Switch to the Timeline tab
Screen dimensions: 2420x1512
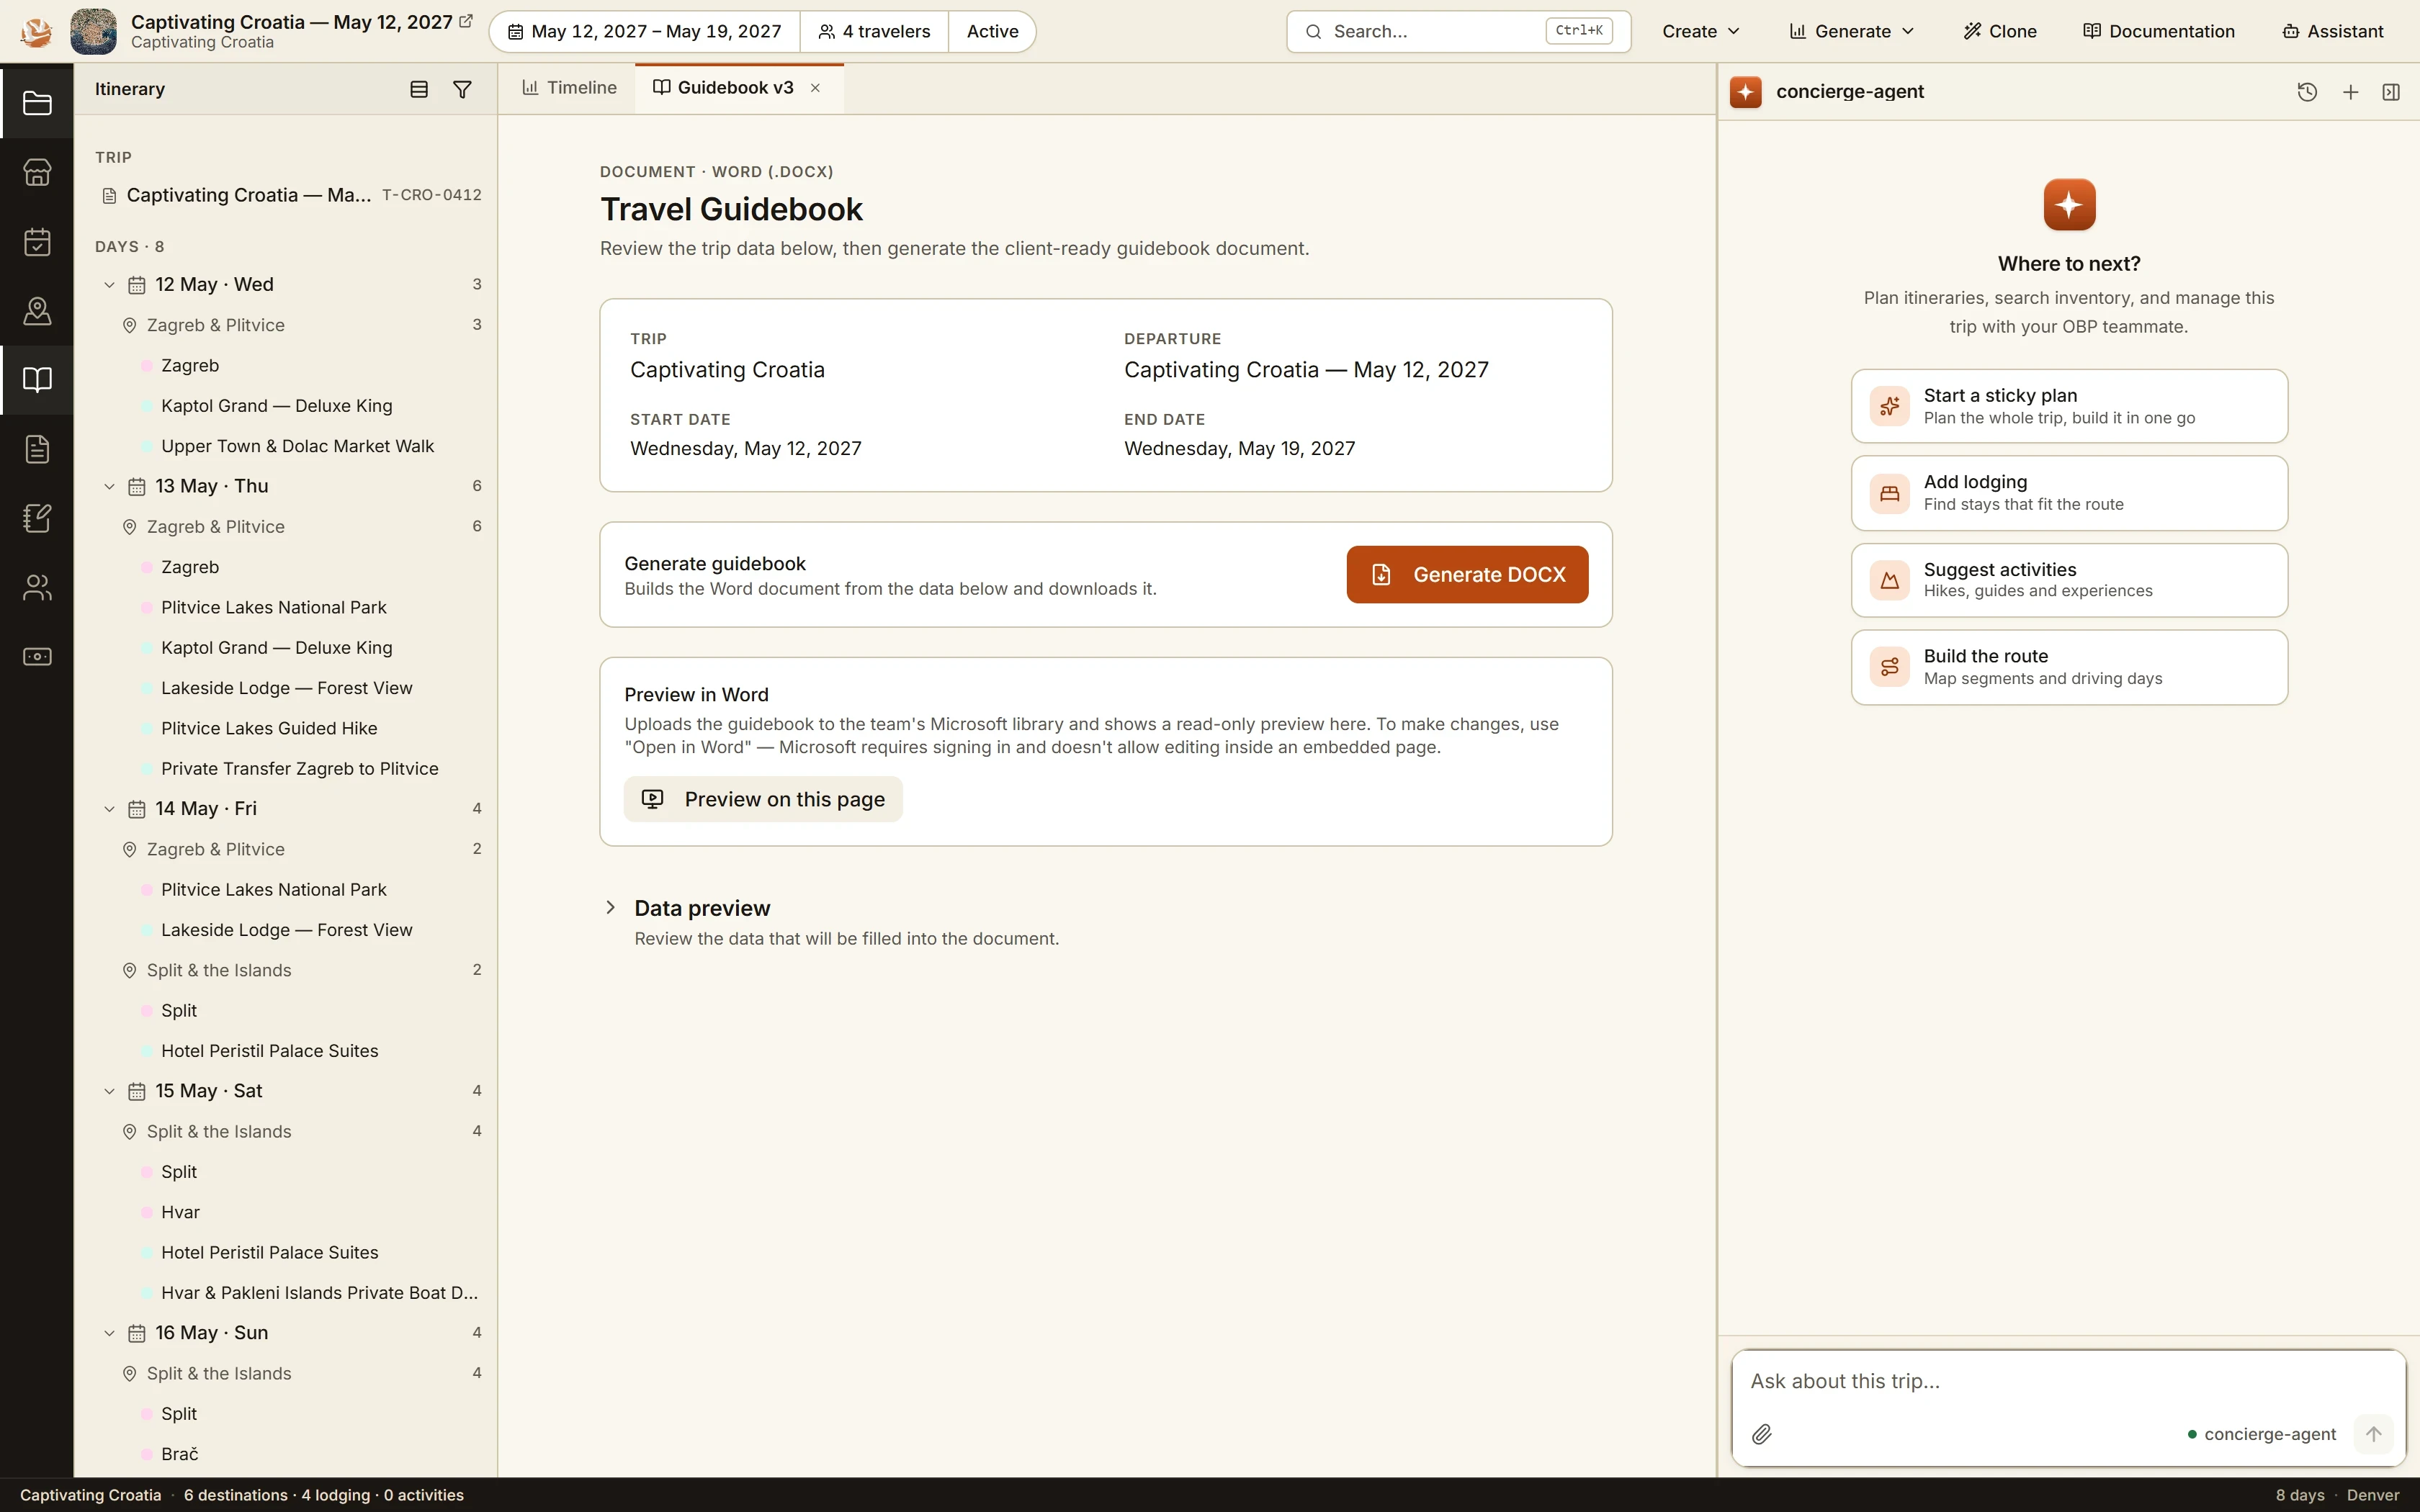[x=569, y=88]
